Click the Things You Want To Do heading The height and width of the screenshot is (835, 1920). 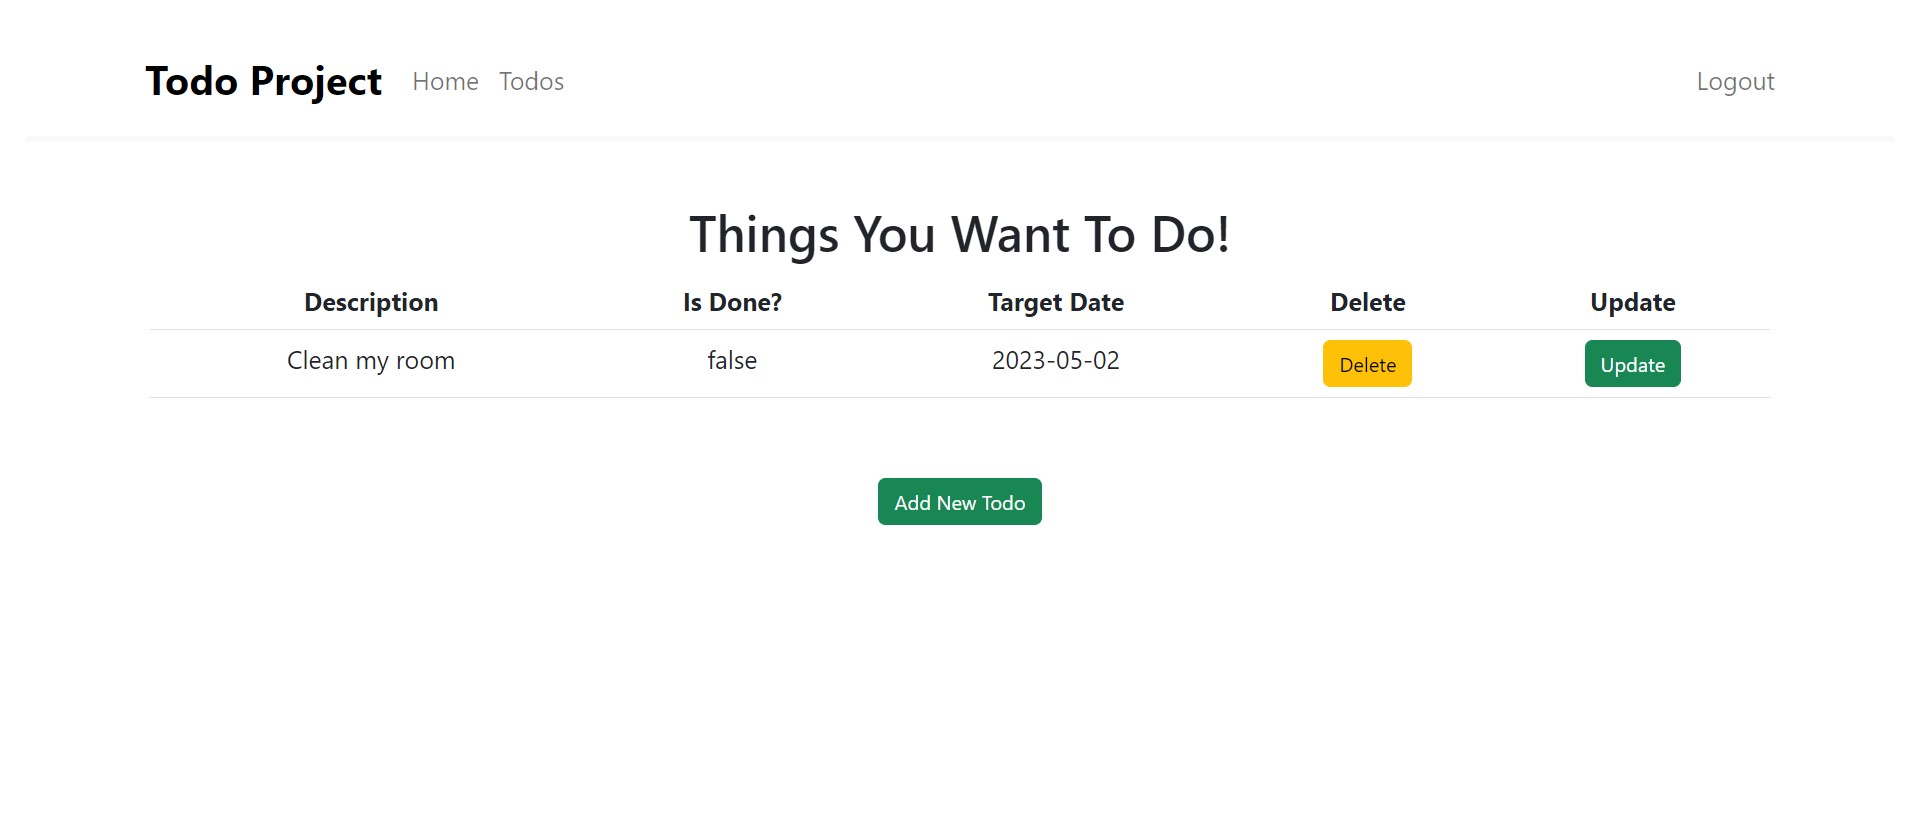click(x=959, y=235)
